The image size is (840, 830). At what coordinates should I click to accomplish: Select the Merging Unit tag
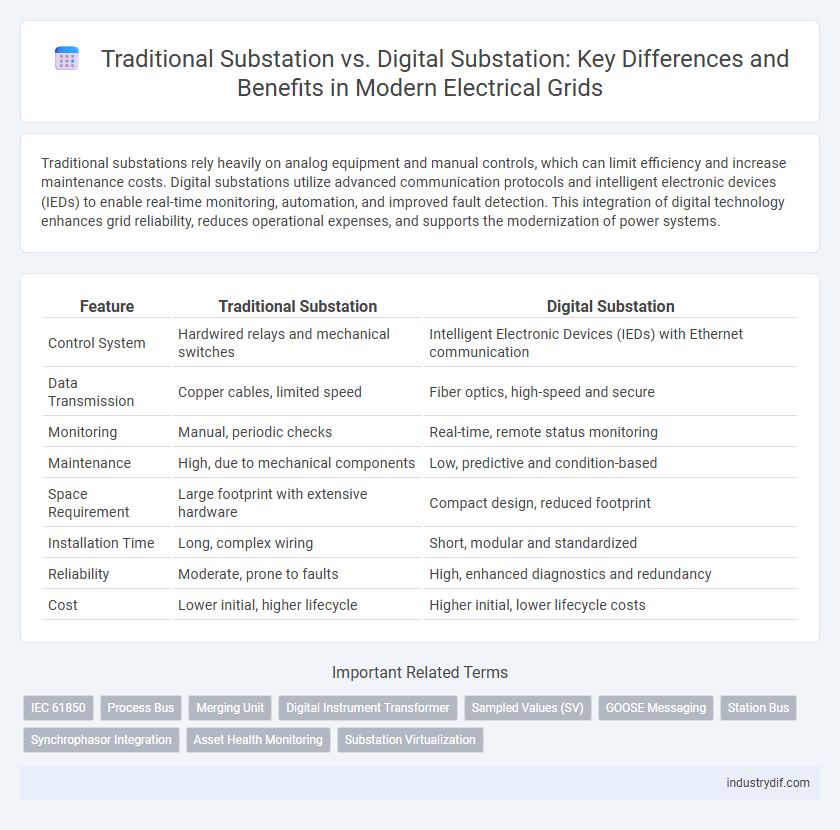(230, 708)
